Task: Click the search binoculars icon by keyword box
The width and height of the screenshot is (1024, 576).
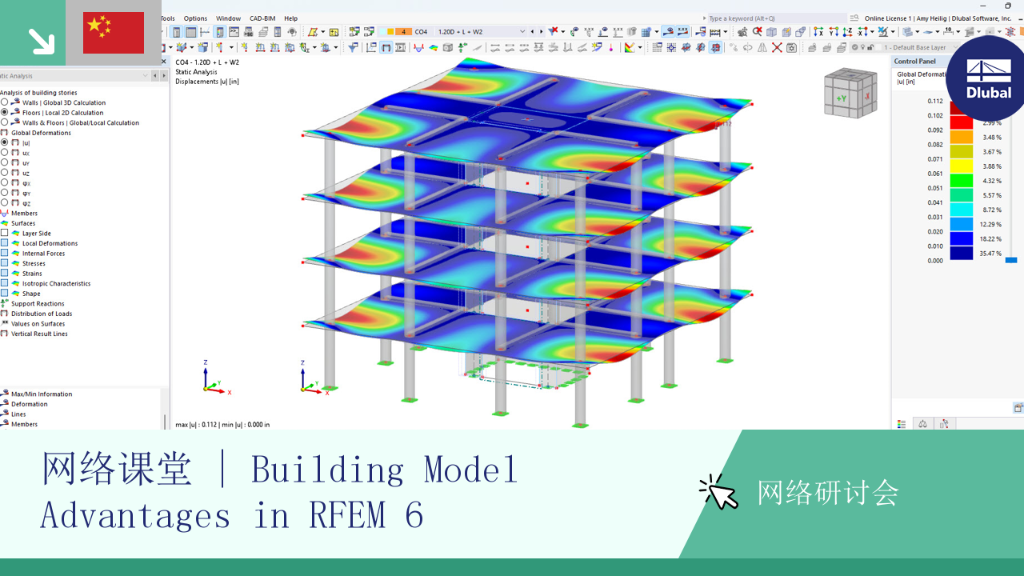Action: point(854,18)
